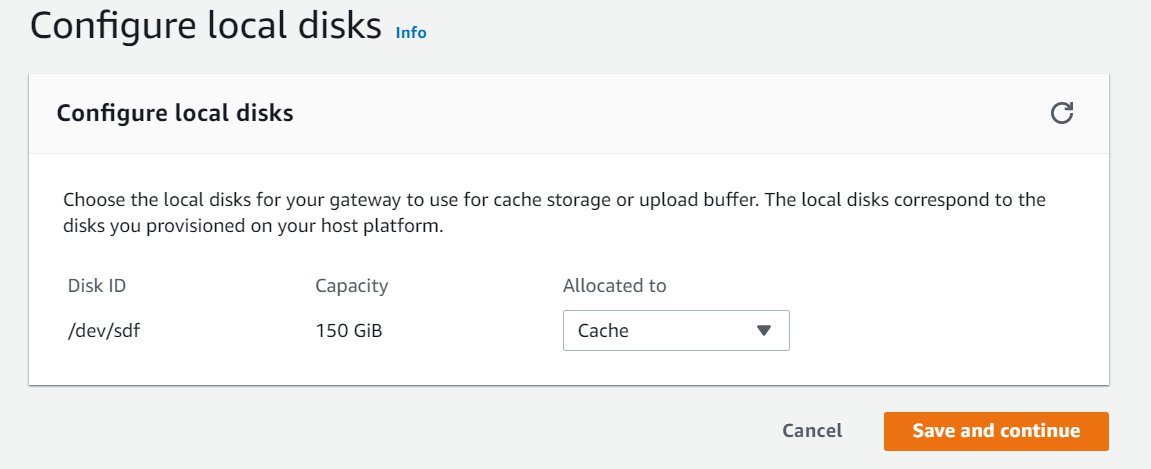This screenshot has height=469, width=1151.
Task: Click the large Configure local disks page title
Action: pos(206,27)
